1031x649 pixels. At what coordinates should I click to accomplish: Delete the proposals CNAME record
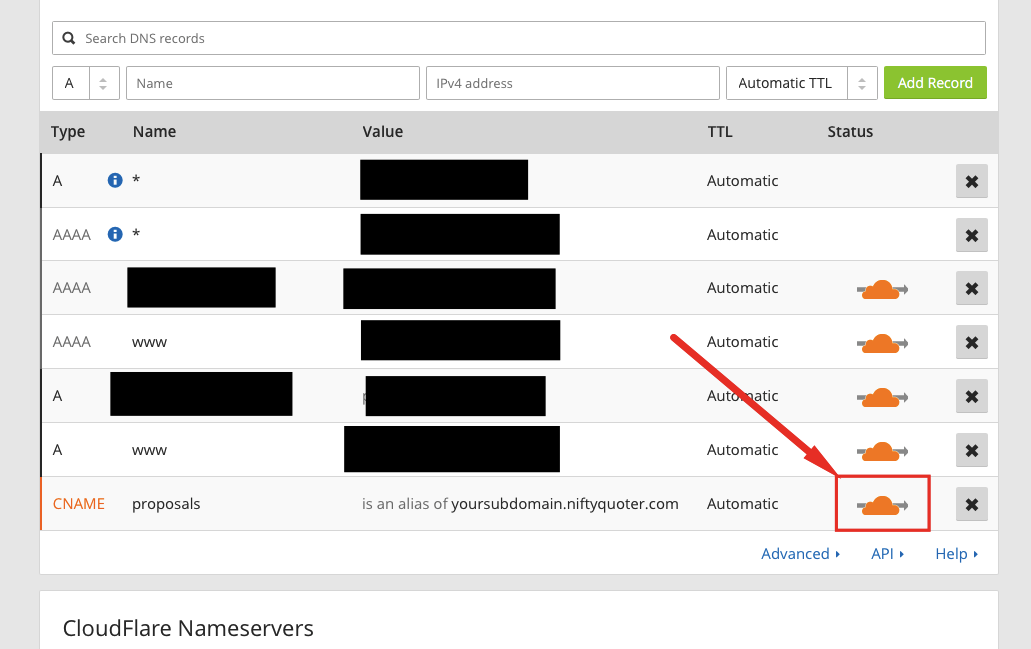pos(971,504)
